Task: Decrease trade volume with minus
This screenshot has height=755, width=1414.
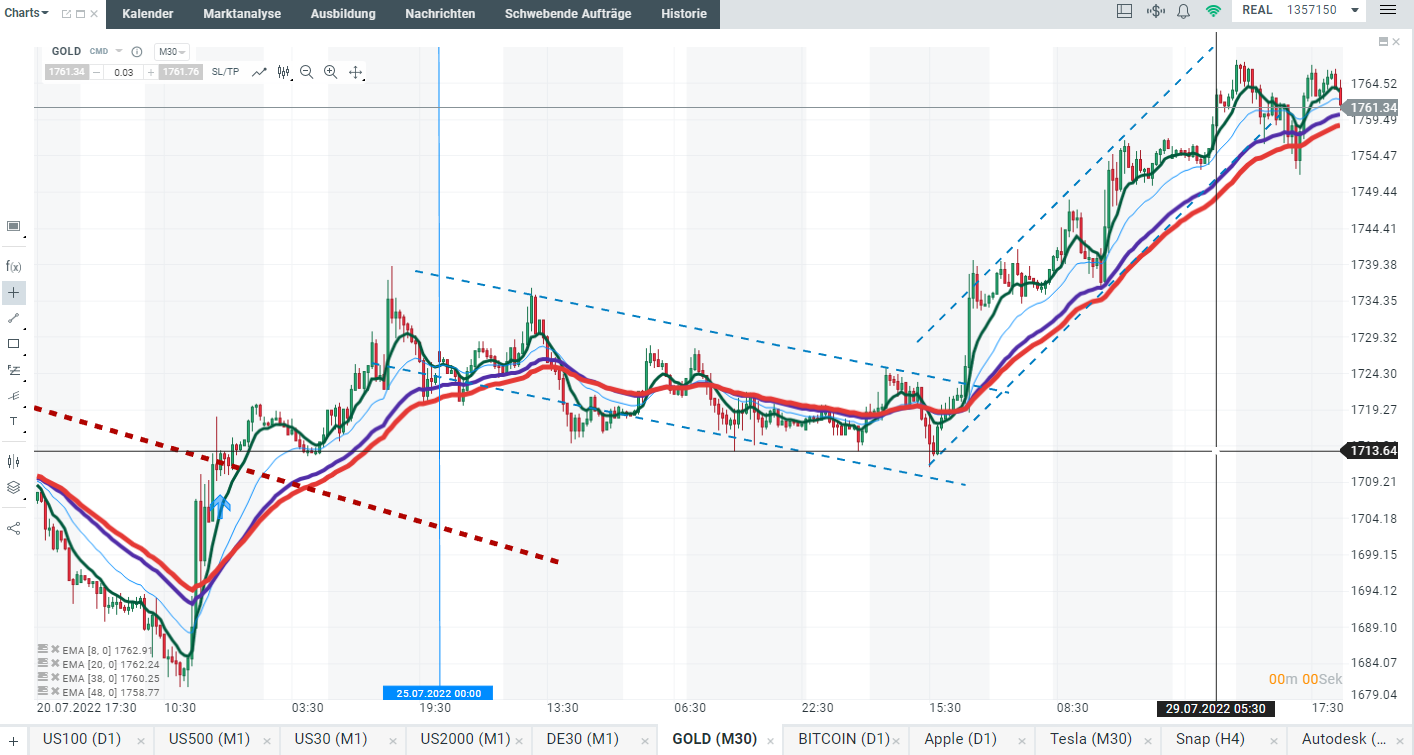Action: point(97,72)
